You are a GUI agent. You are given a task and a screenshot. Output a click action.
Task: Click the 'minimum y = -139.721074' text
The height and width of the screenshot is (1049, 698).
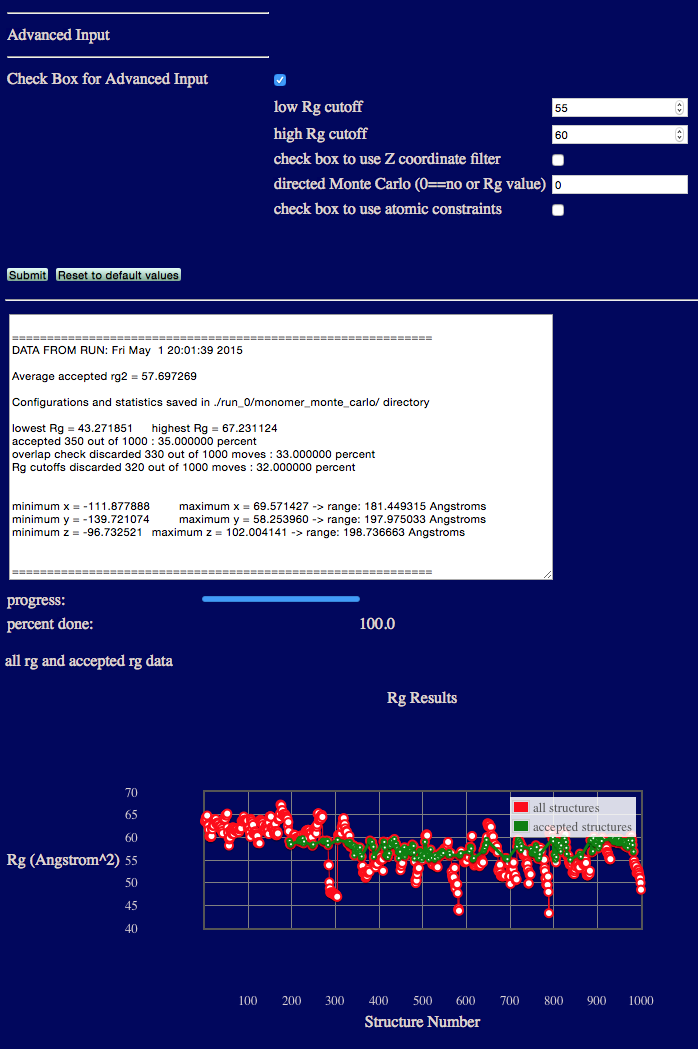click(x=81, y=520)
